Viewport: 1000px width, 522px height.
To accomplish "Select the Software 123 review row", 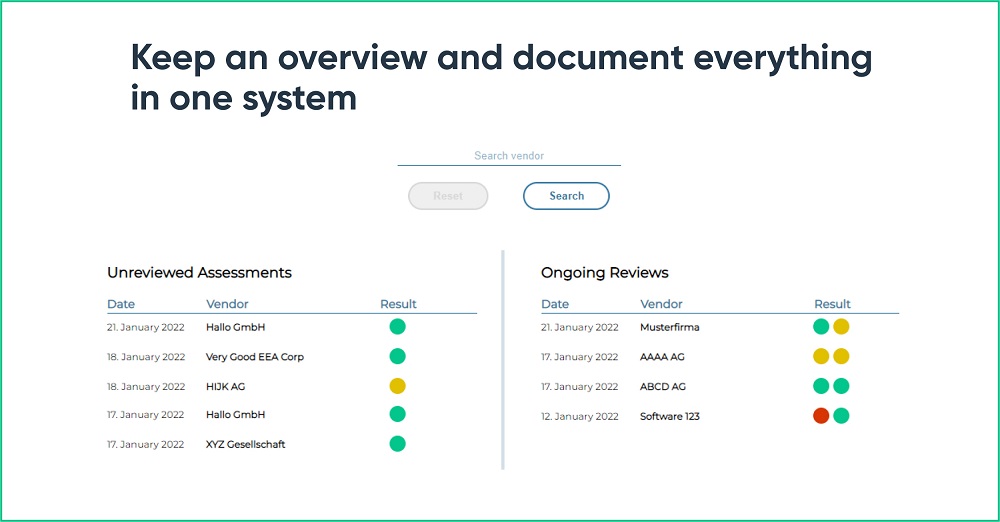I will click(669, 416).
